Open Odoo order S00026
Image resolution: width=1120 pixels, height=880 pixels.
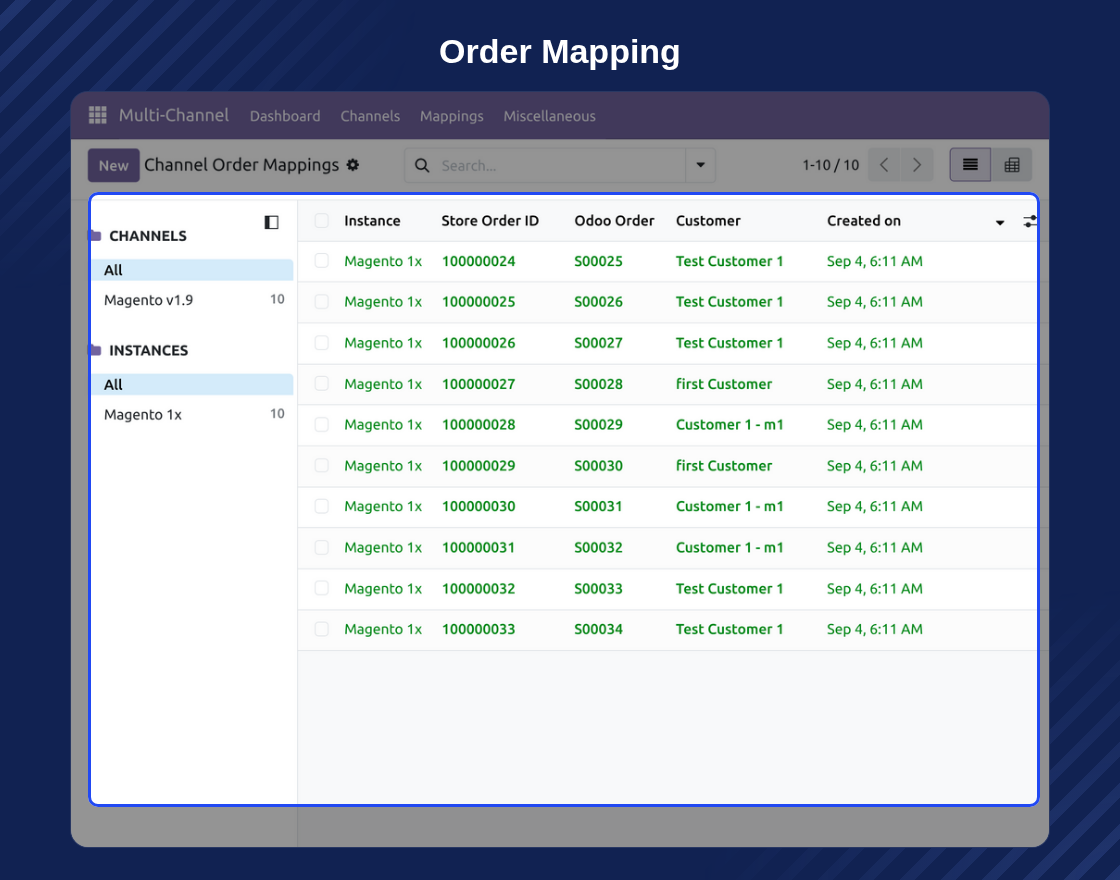click(x=599, y=302)
